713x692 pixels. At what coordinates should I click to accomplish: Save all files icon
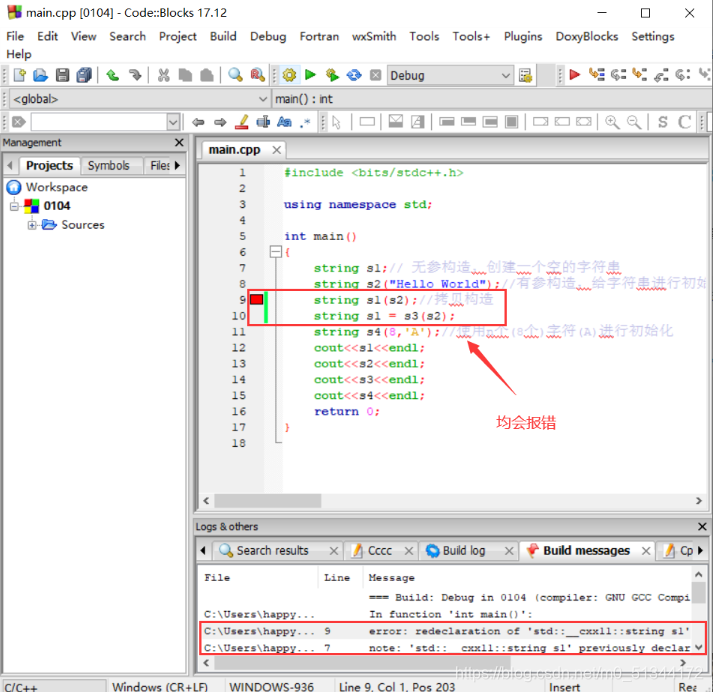tap(84, 75)
